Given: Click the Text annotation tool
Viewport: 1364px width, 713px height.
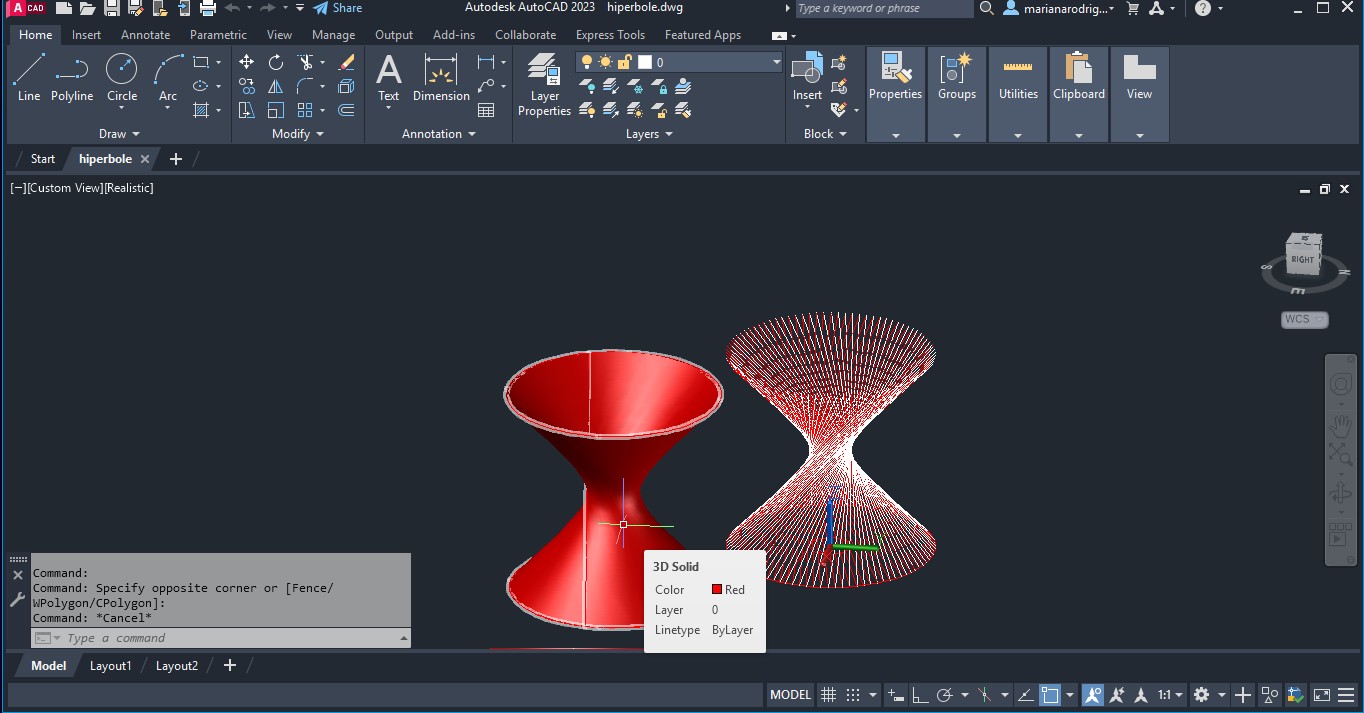Looking at the screenshot, I should coord(388,78).
